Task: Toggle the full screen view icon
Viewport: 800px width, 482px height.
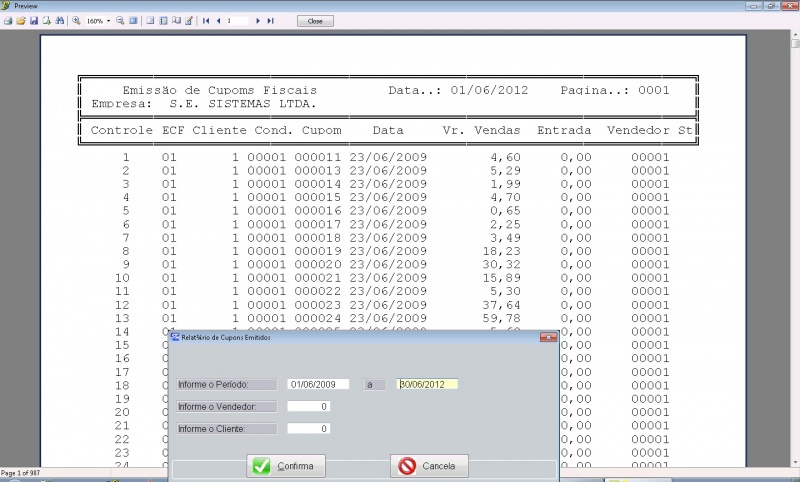Action: pos(133,20)
